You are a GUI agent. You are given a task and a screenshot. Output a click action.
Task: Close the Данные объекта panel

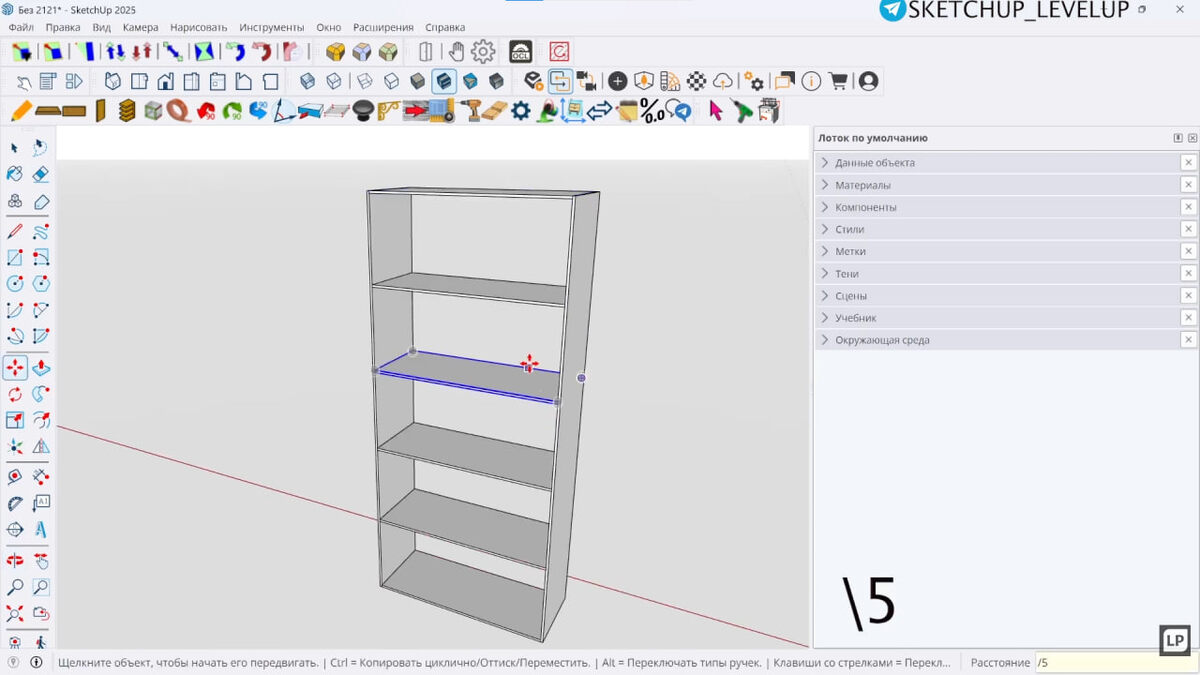(1188, 163)
